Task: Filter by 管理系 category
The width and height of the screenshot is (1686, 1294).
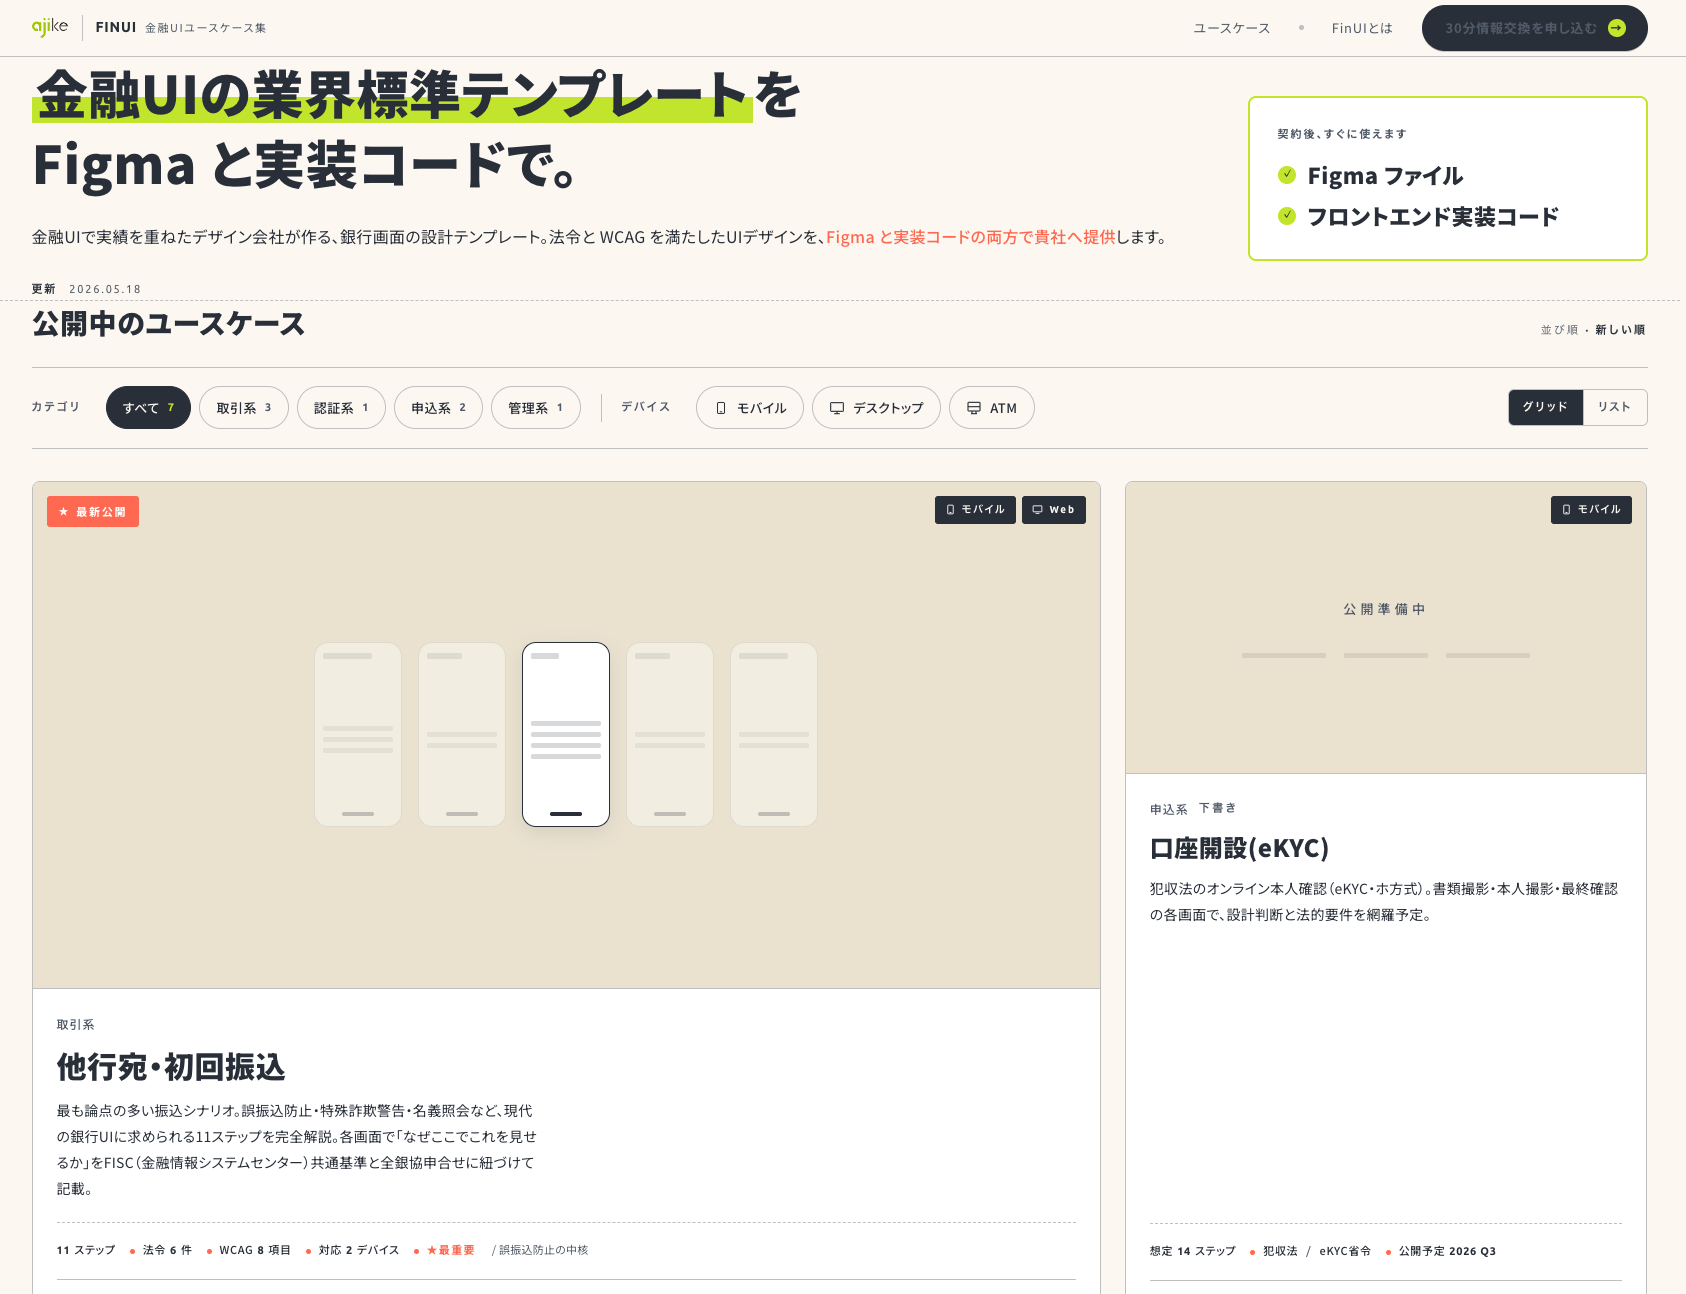Action: [x=536, y=408]
